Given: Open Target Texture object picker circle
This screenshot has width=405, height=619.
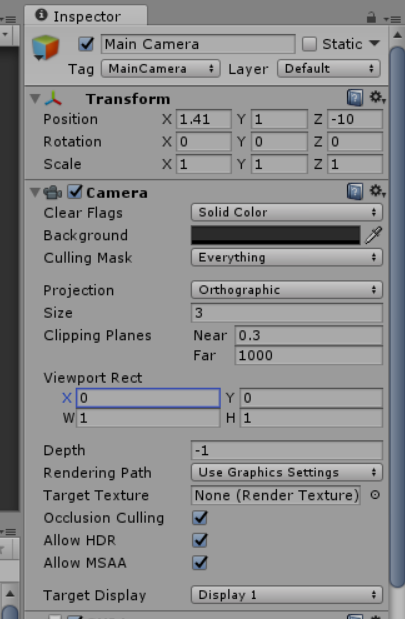Looking at the screenshot, I should click(375, 495).
